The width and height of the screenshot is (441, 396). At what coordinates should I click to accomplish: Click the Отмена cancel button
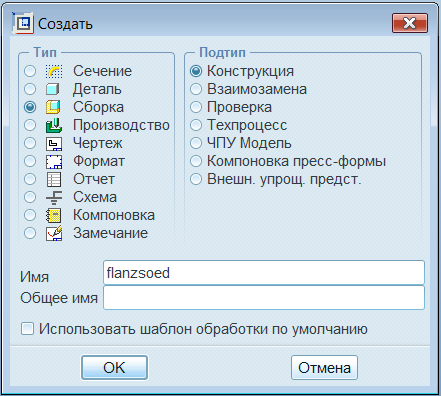coord(324,367)
